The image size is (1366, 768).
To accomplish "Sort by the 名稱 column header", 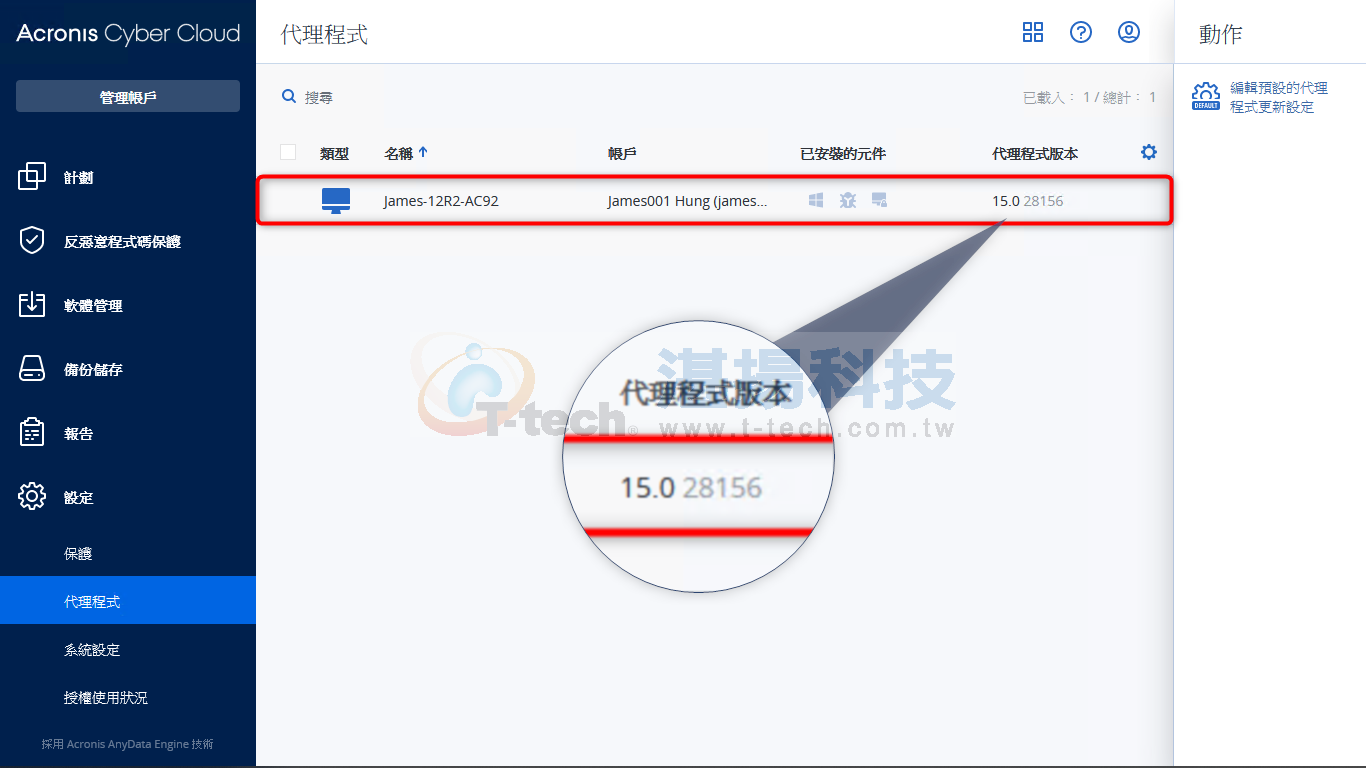I will [398, 153].
